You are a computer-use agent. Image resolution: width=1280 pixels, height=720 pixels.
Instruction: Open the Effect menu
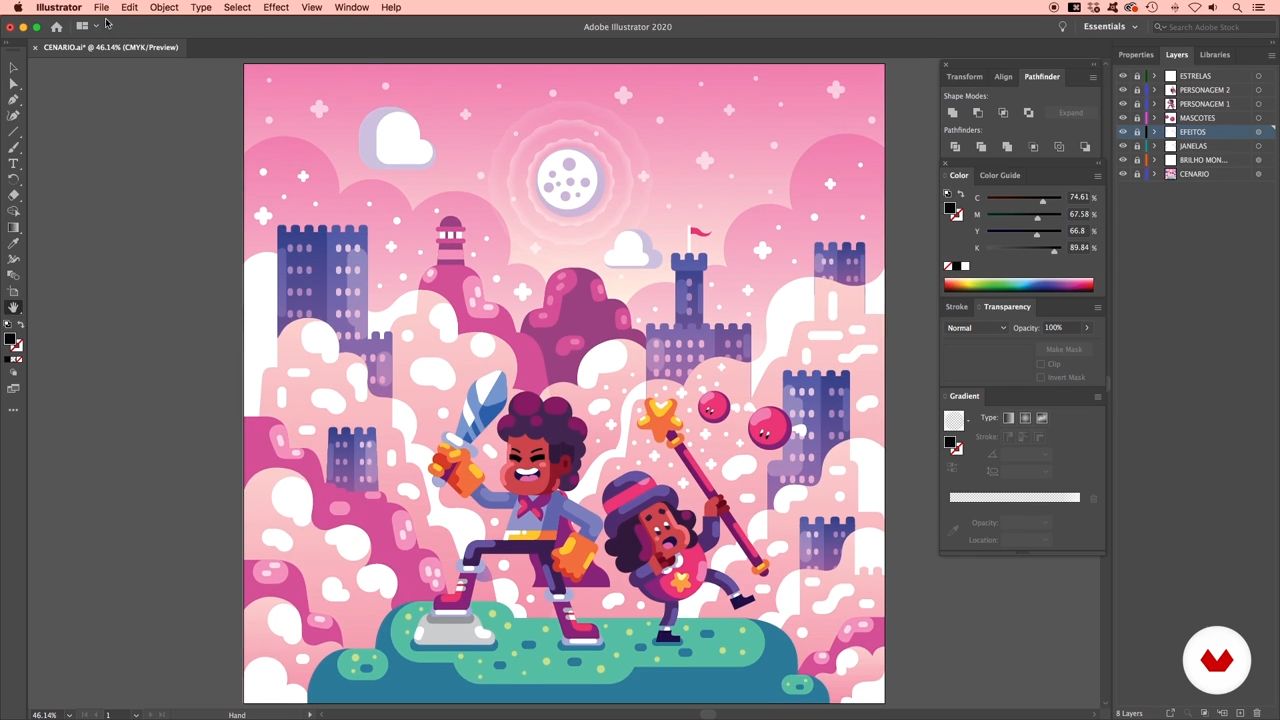pos(276,7)
